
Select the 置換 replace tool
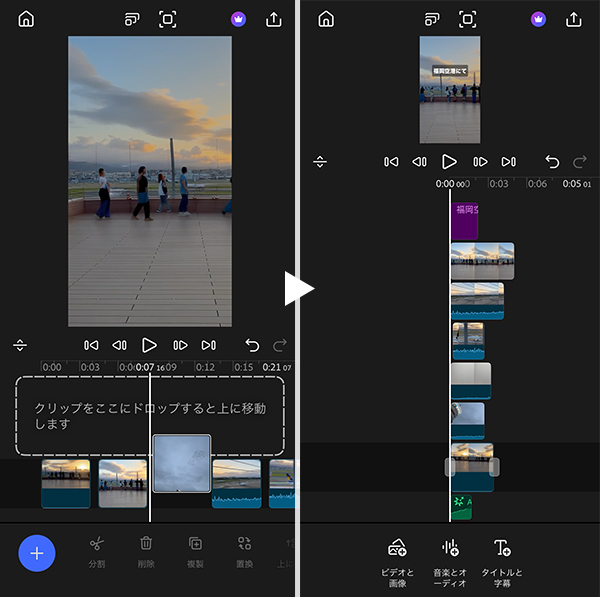[x=244, y=551]
